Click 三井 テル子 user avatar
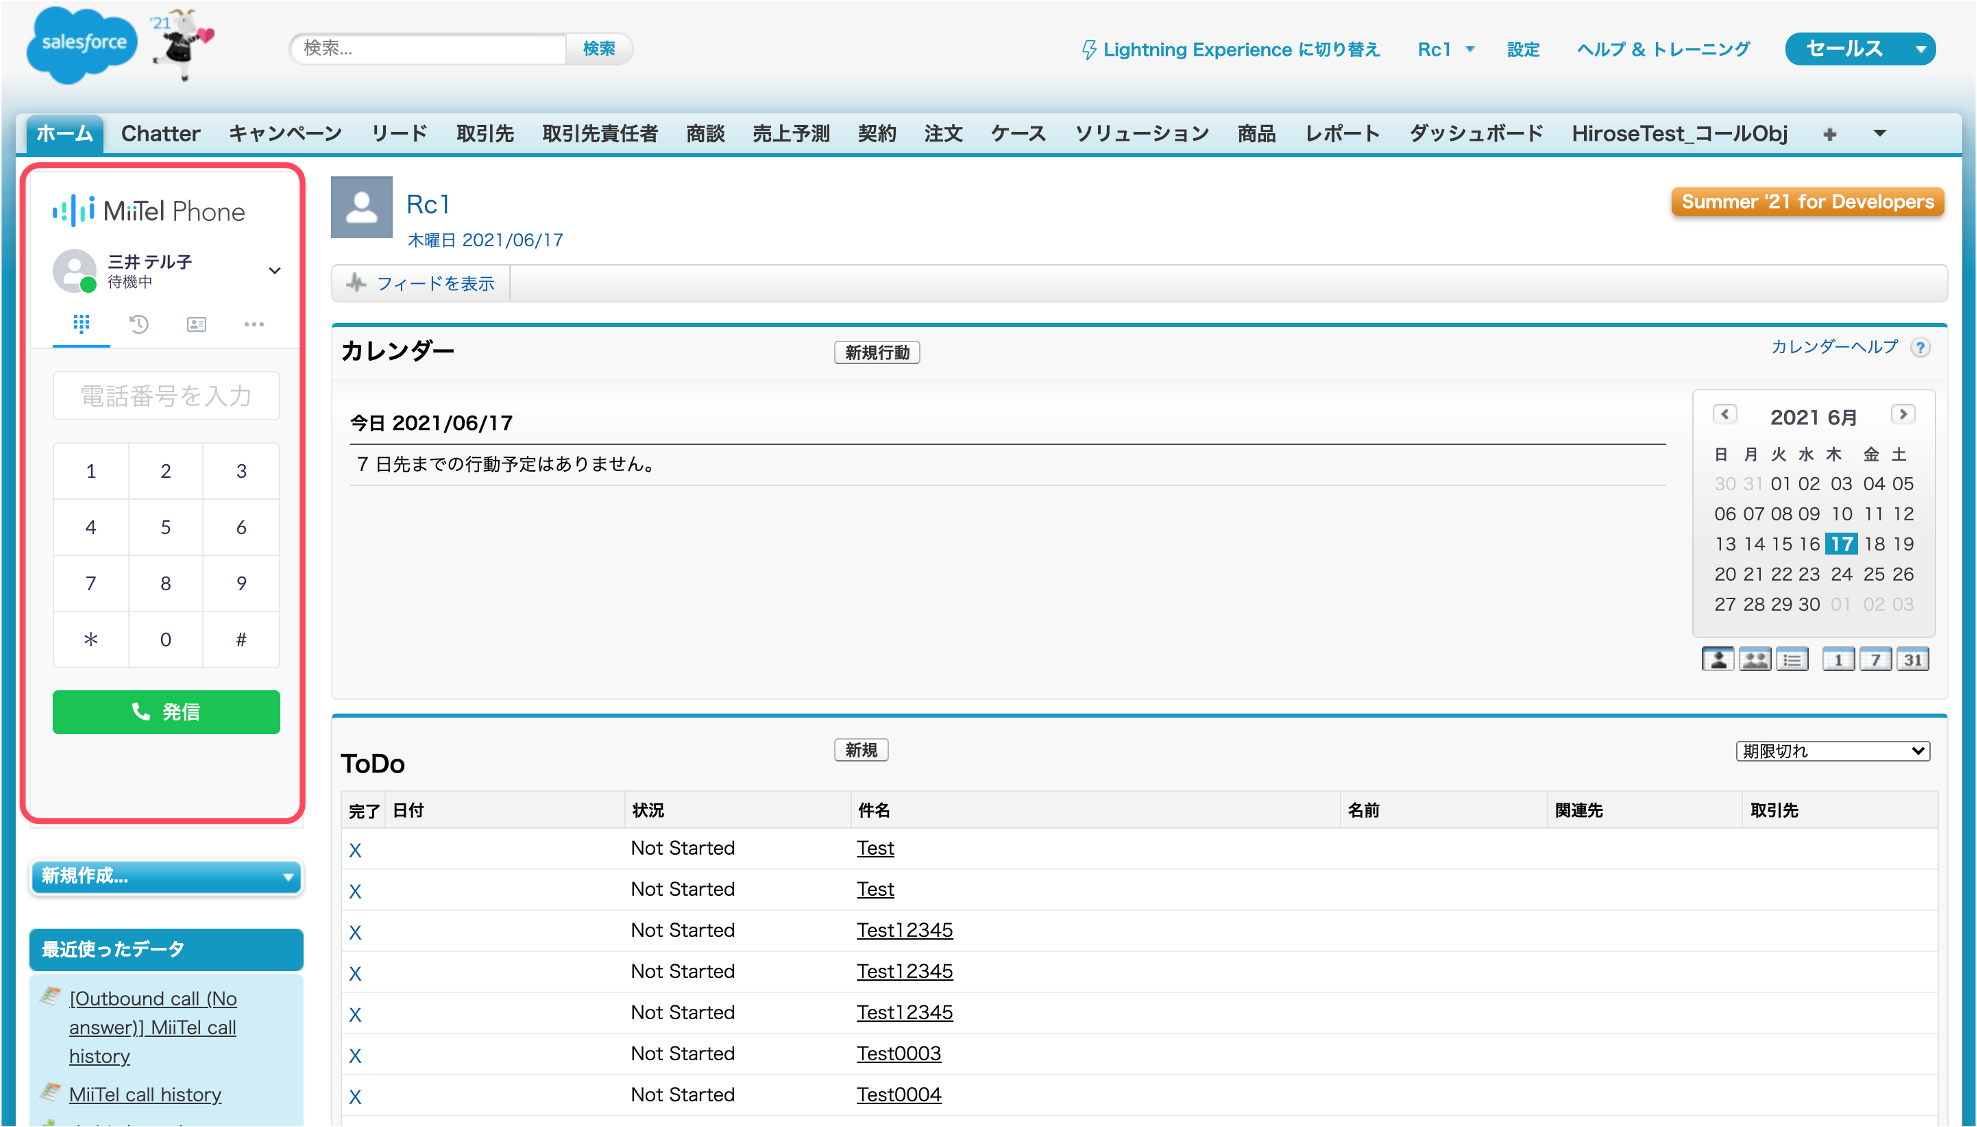1977x1127 pixels. click(x=75, y=271)
